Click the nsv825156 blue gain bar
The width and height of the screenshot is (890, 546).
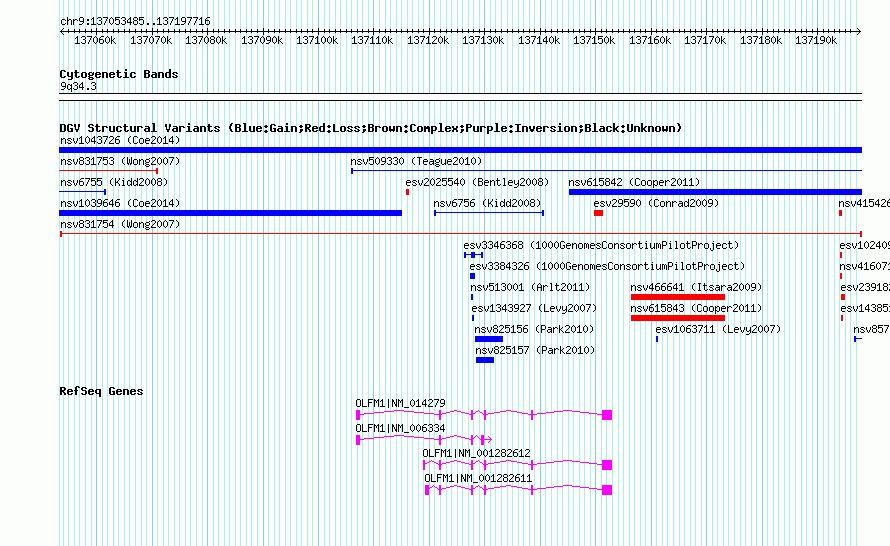(x=489, y=339)
